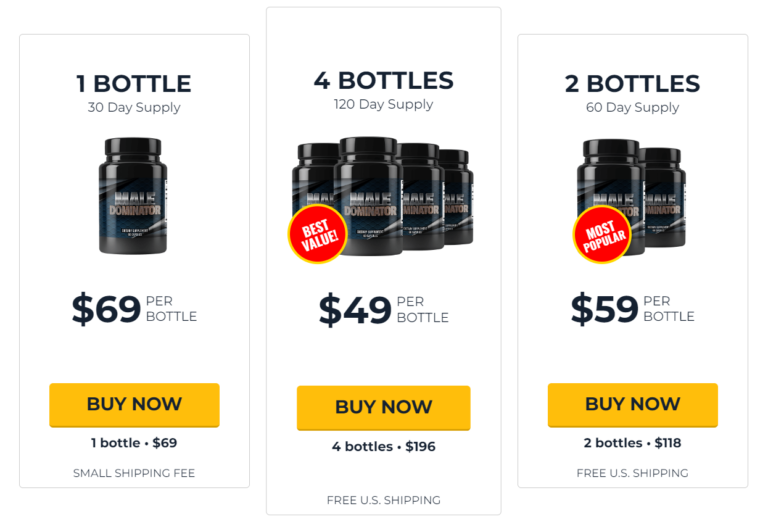Click the '1 bottle • $69' text

(134, 443)
